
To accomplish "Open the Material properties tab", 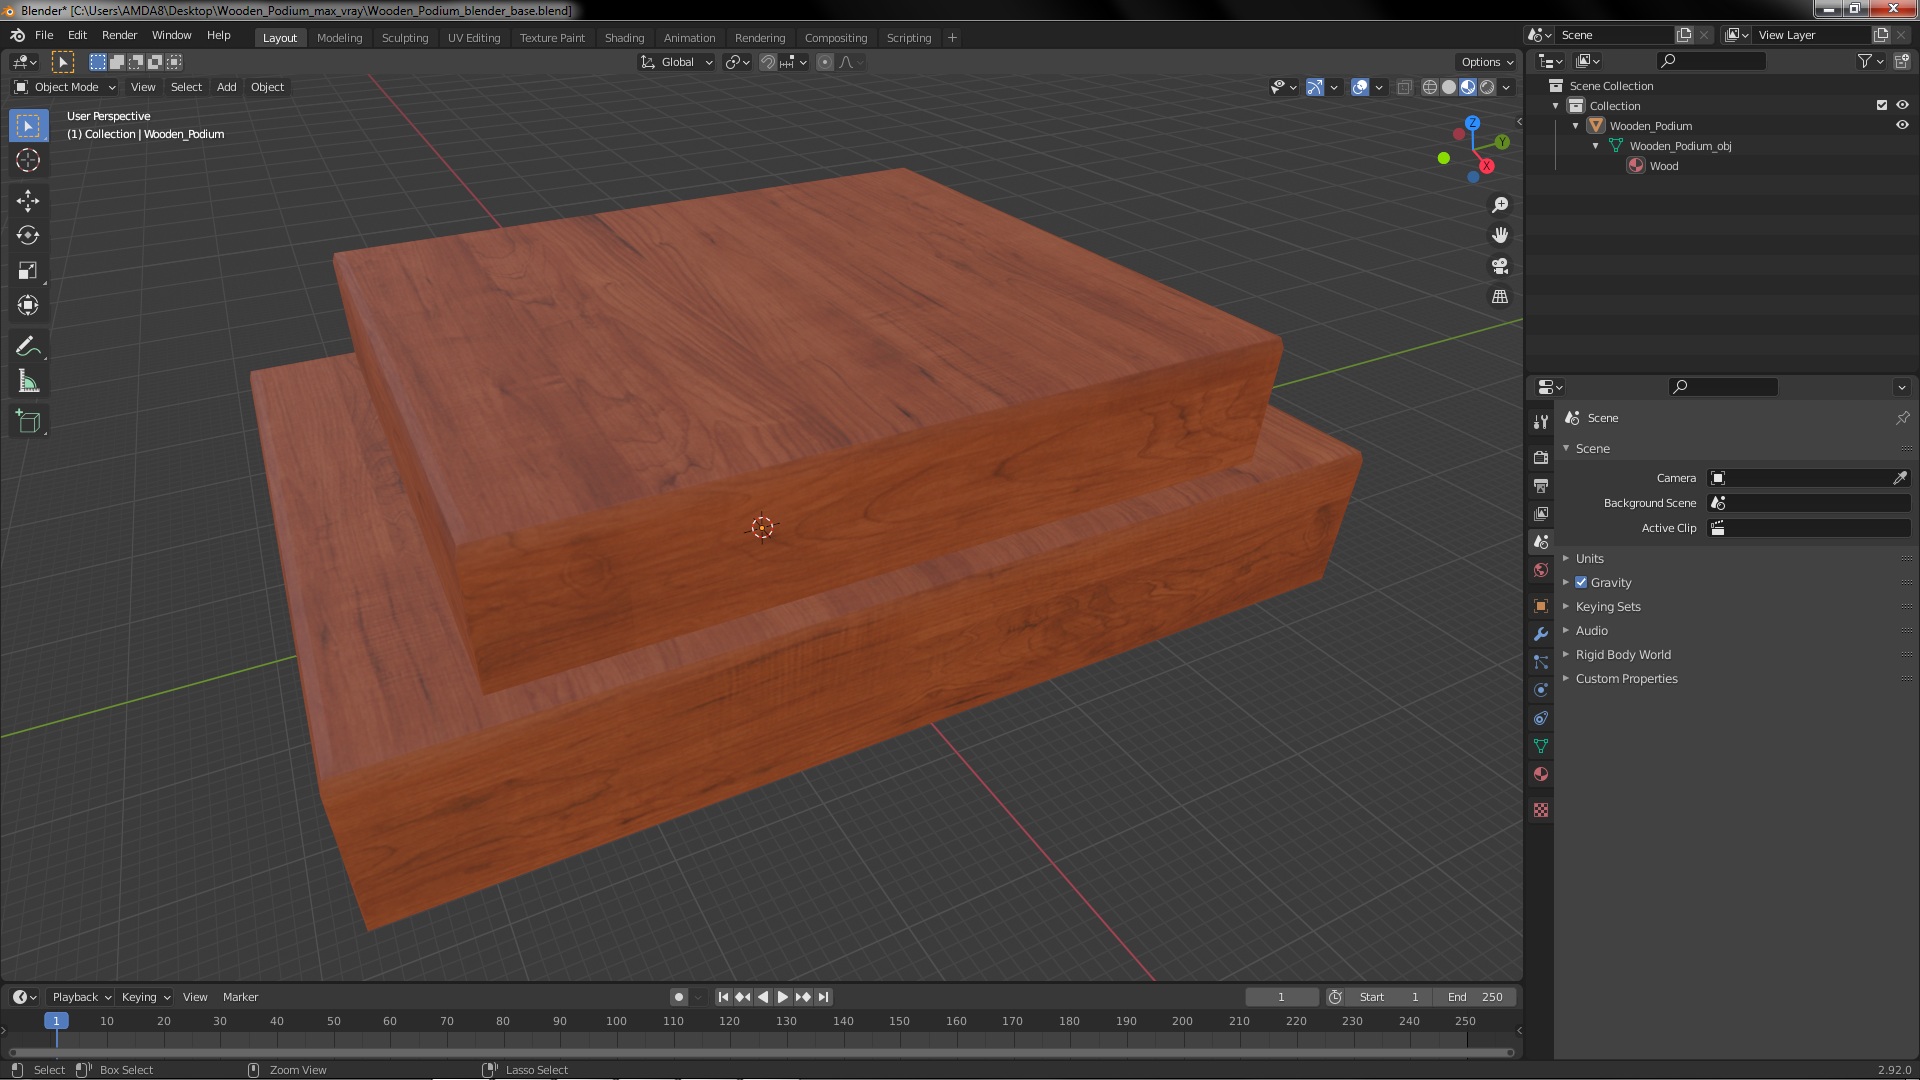I will click(x=1541, y=774).
